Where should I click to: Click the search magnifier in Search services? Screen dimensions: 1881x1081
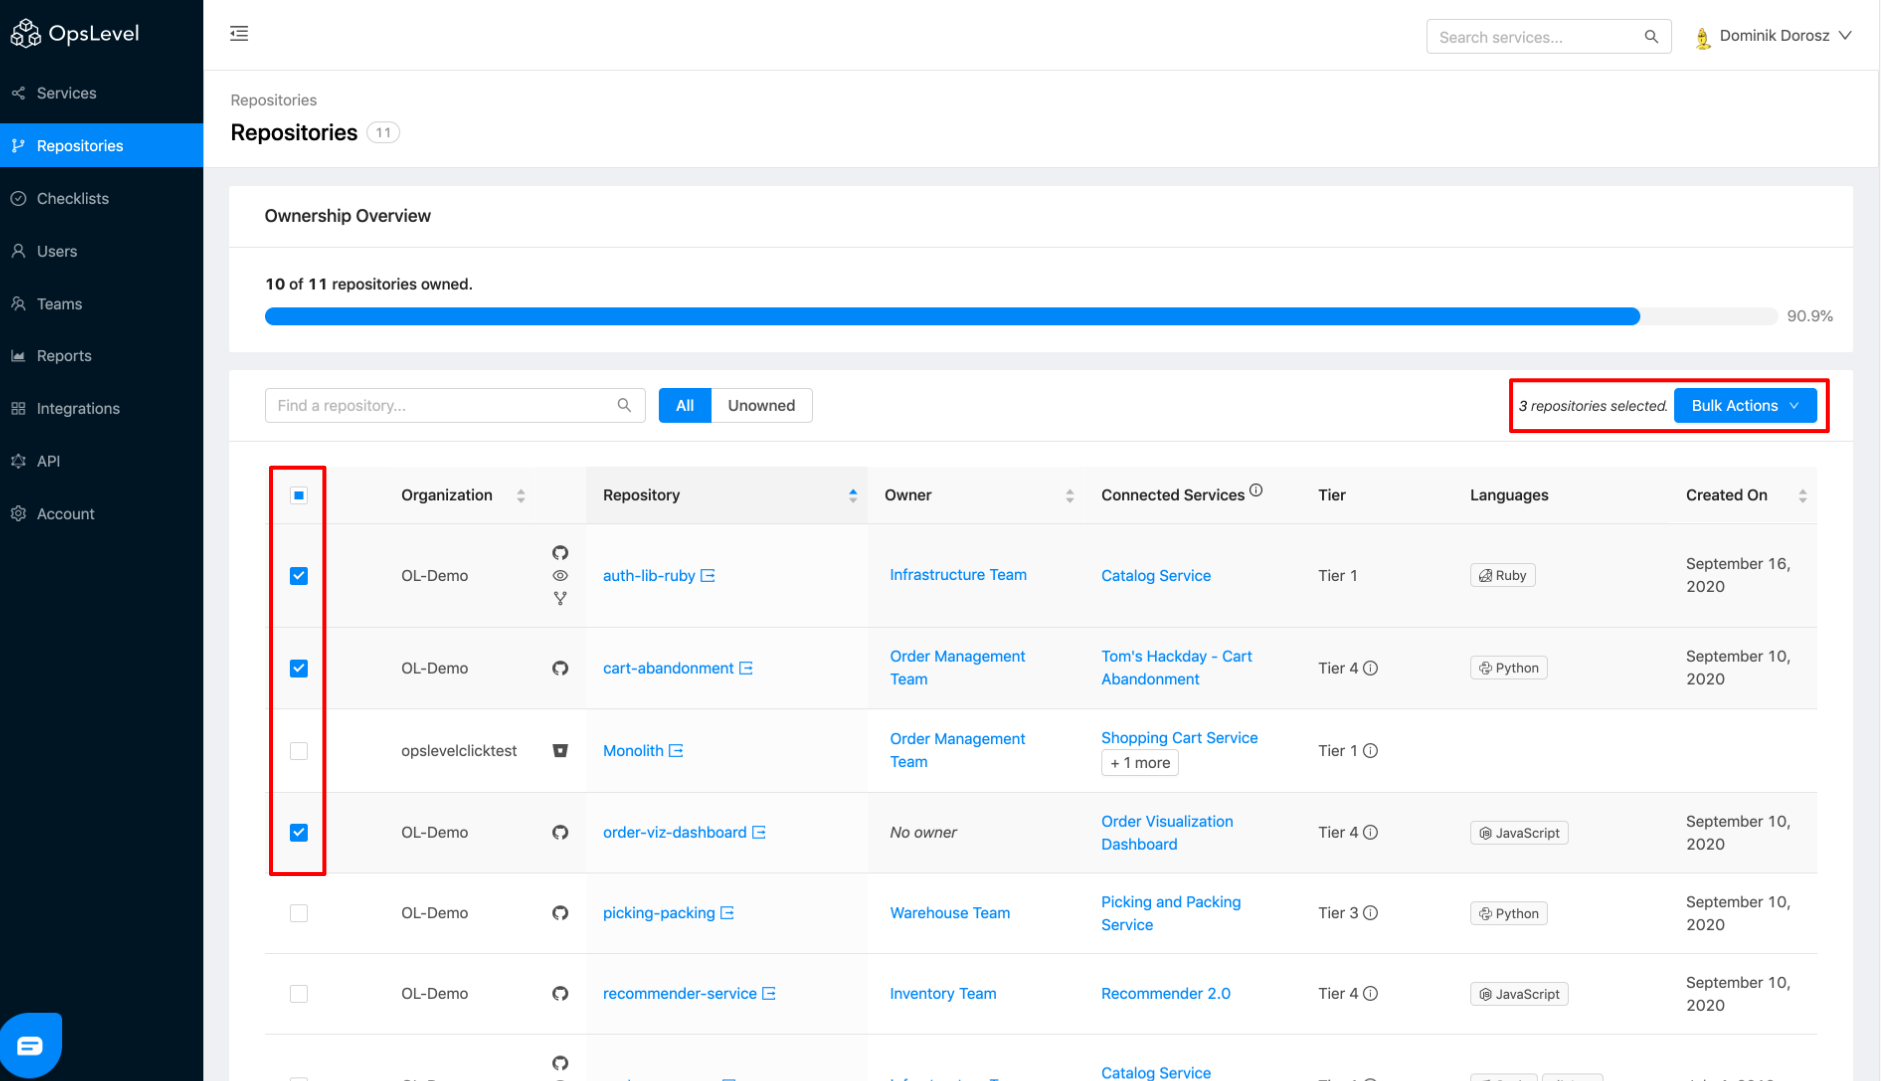click(1651, 37)
